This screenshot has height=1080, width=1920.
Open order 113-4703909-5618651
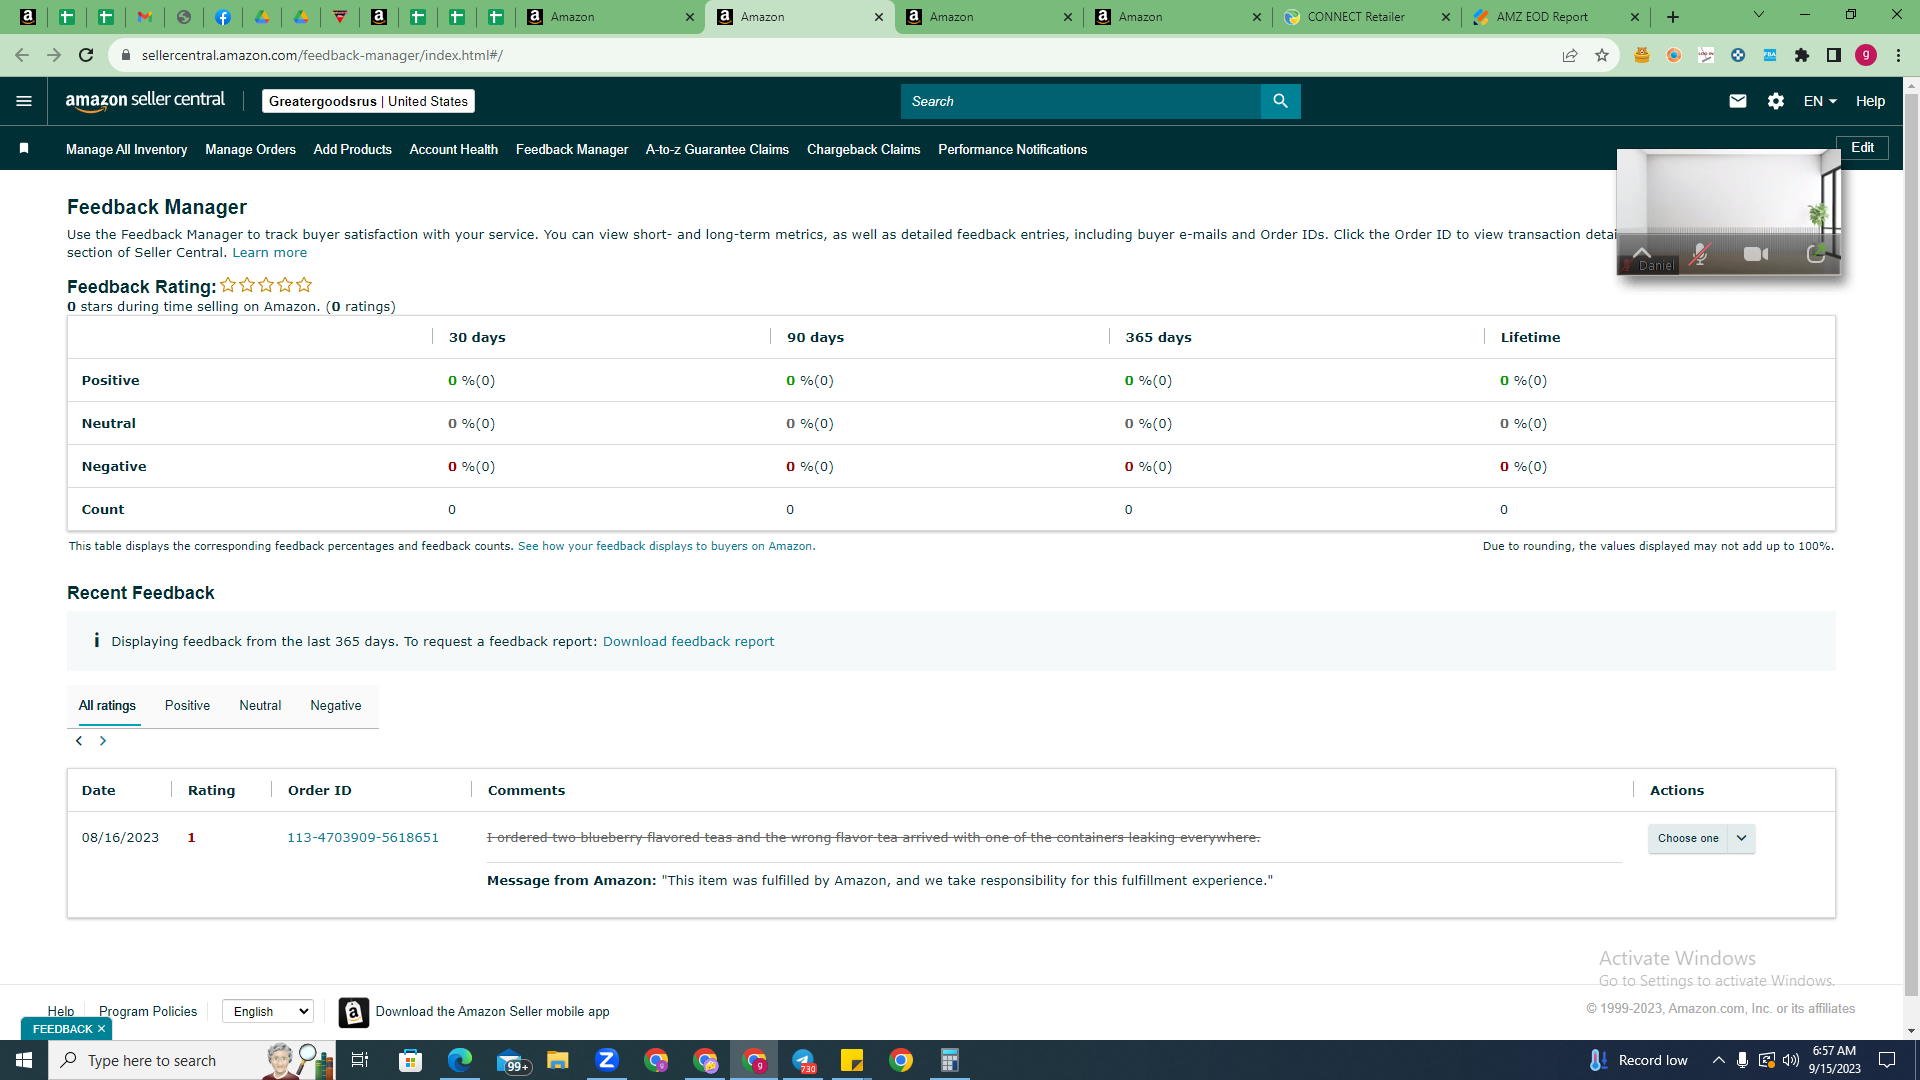(363, 837)
